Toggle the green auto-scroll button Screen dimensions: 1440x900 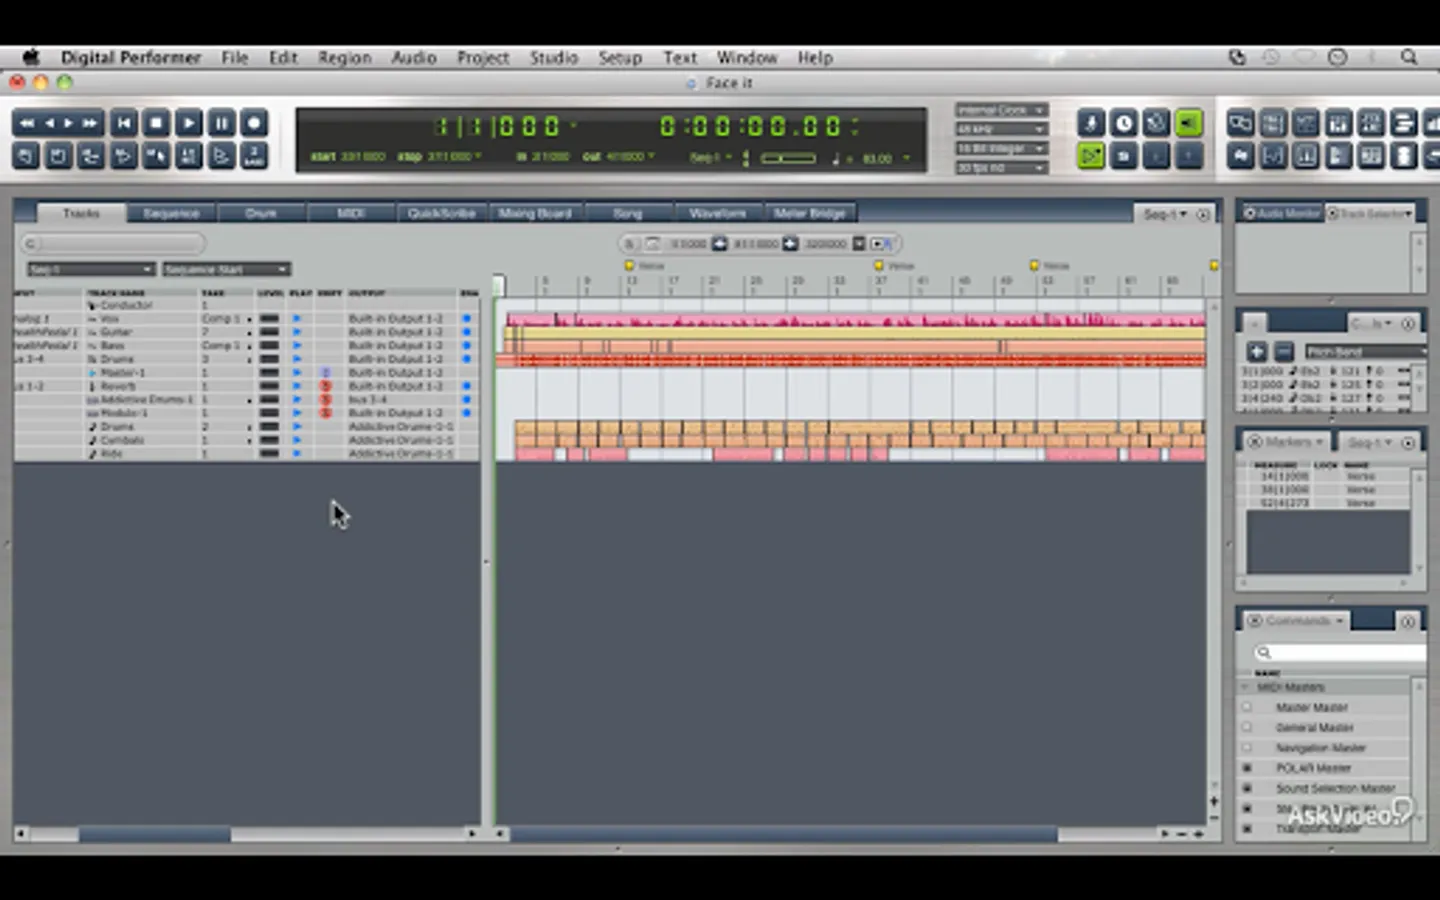coord(1091,156)
